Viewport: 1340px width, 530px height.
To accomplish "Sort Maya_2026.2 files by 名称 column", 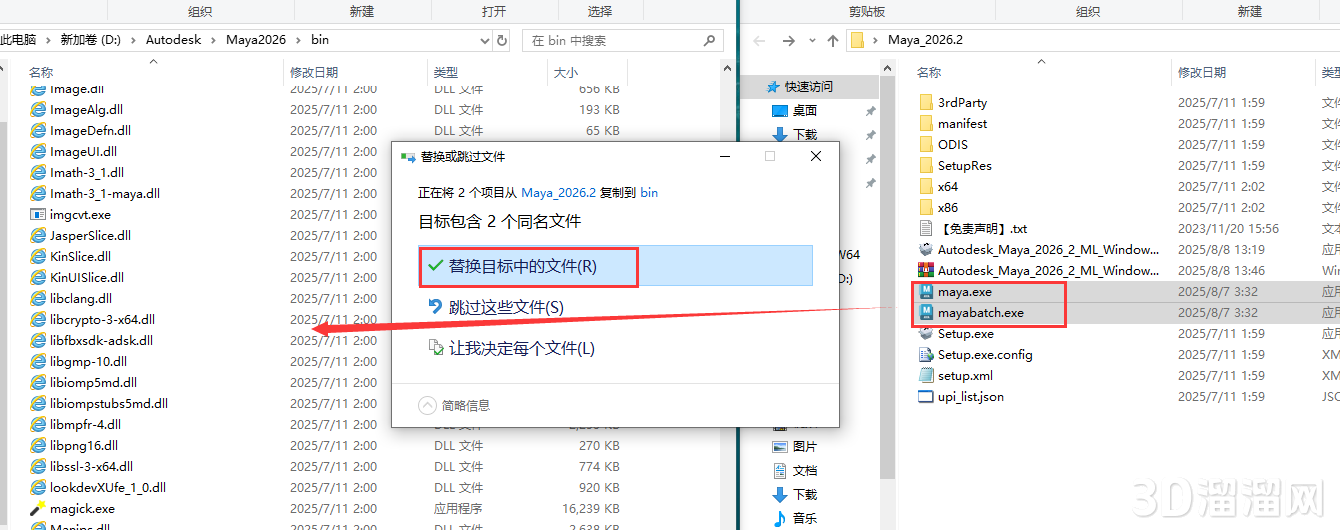I will coord(929,73).
